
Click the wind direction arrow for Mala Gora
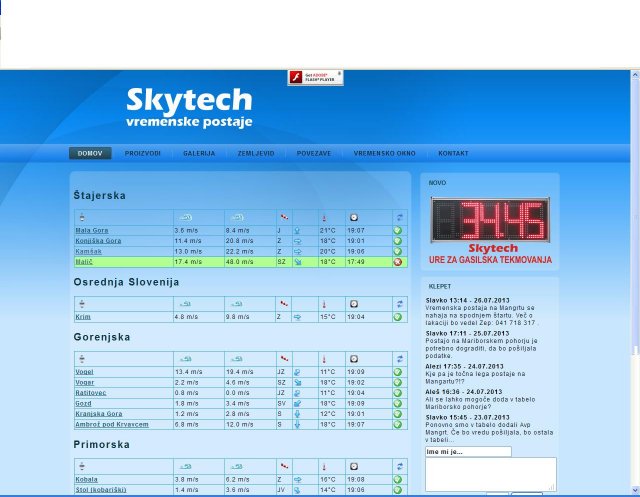coord(297,231)
